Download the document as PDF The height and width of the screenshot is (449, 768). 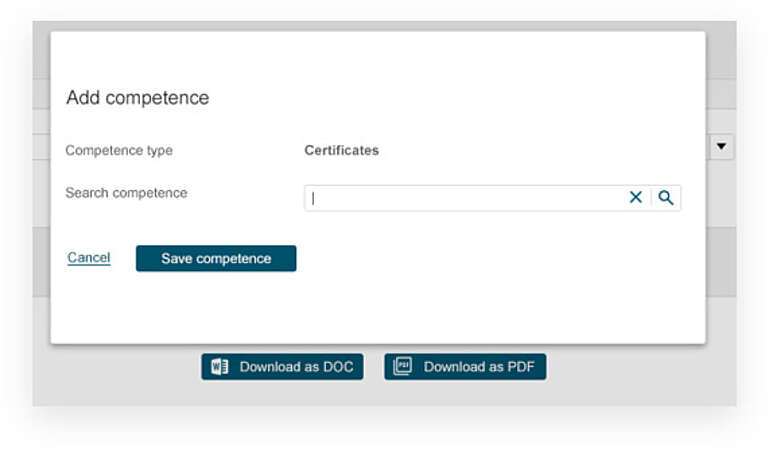(x=465, y=367)
